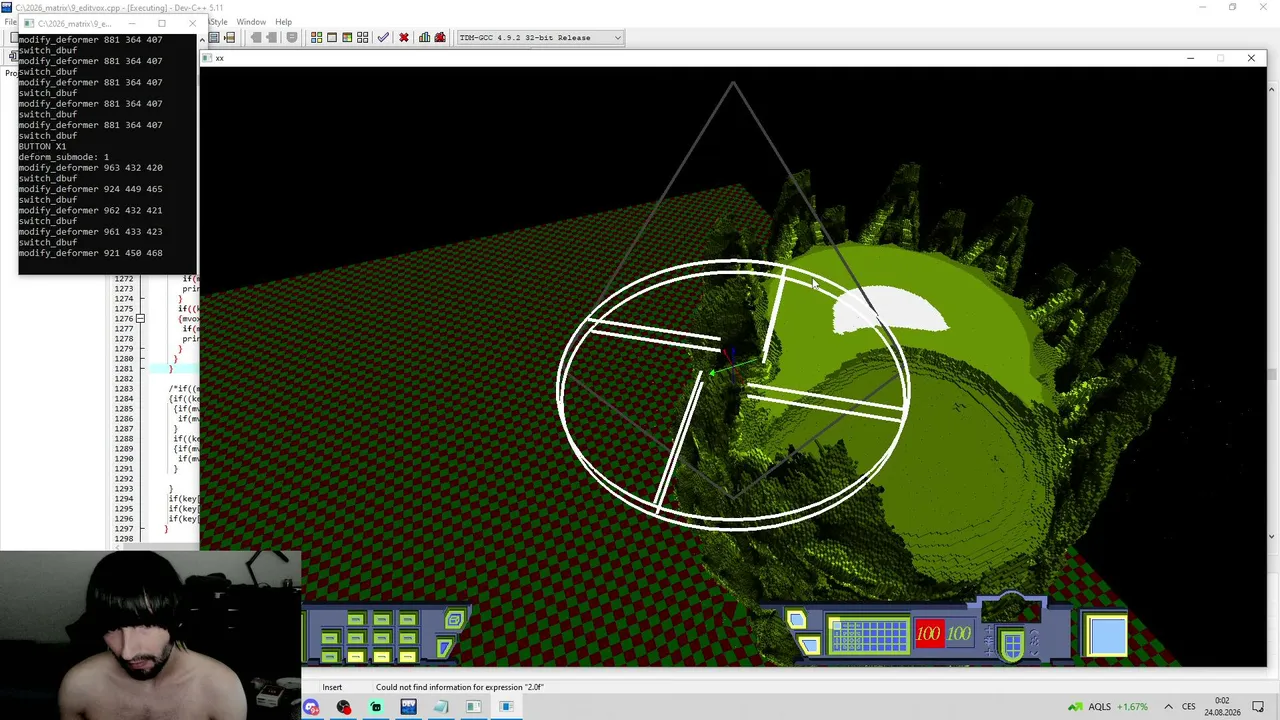1280x720 pixels.
Task: Click line number 1294 in the code gutter
Action: tap(124, 499)
